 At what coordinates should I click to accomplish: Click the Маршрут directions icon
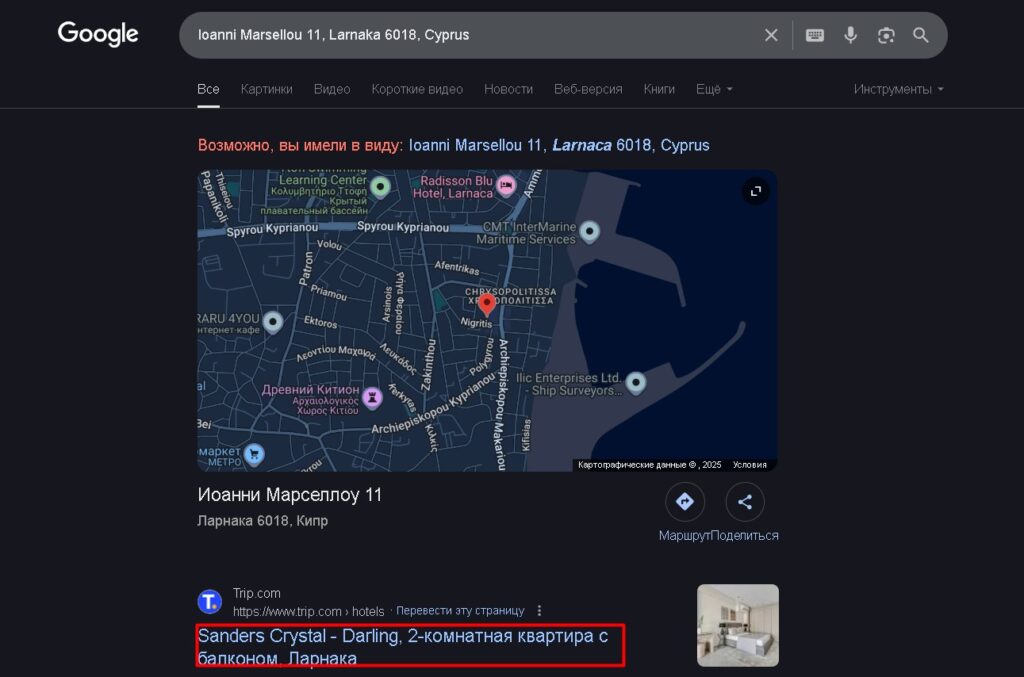684,502
